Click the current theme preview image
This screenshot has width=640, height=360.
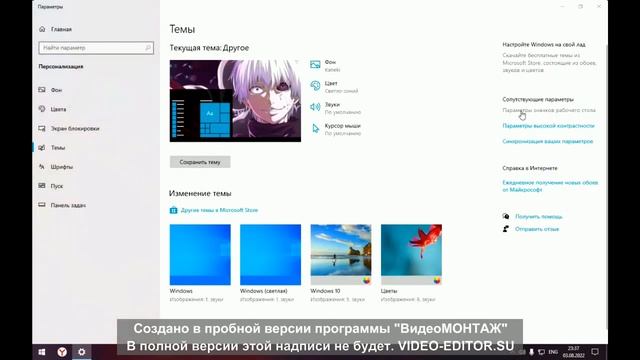[x=235, y=101]
